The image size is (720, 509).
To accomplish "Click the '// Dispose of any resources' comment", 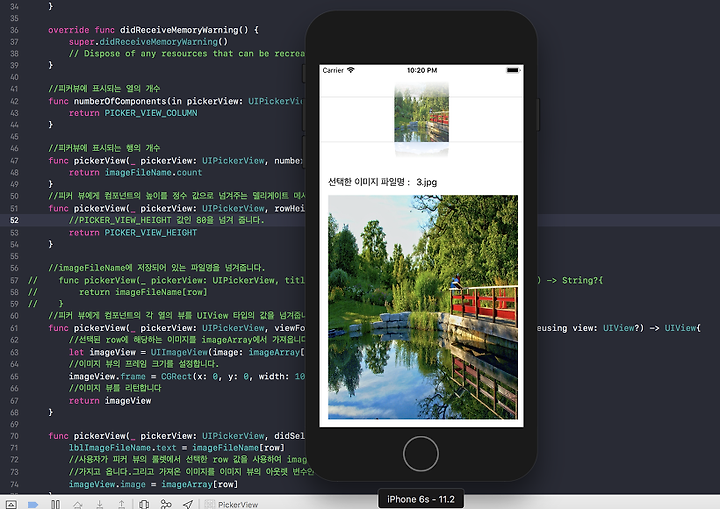I will (x=187, y=54).
